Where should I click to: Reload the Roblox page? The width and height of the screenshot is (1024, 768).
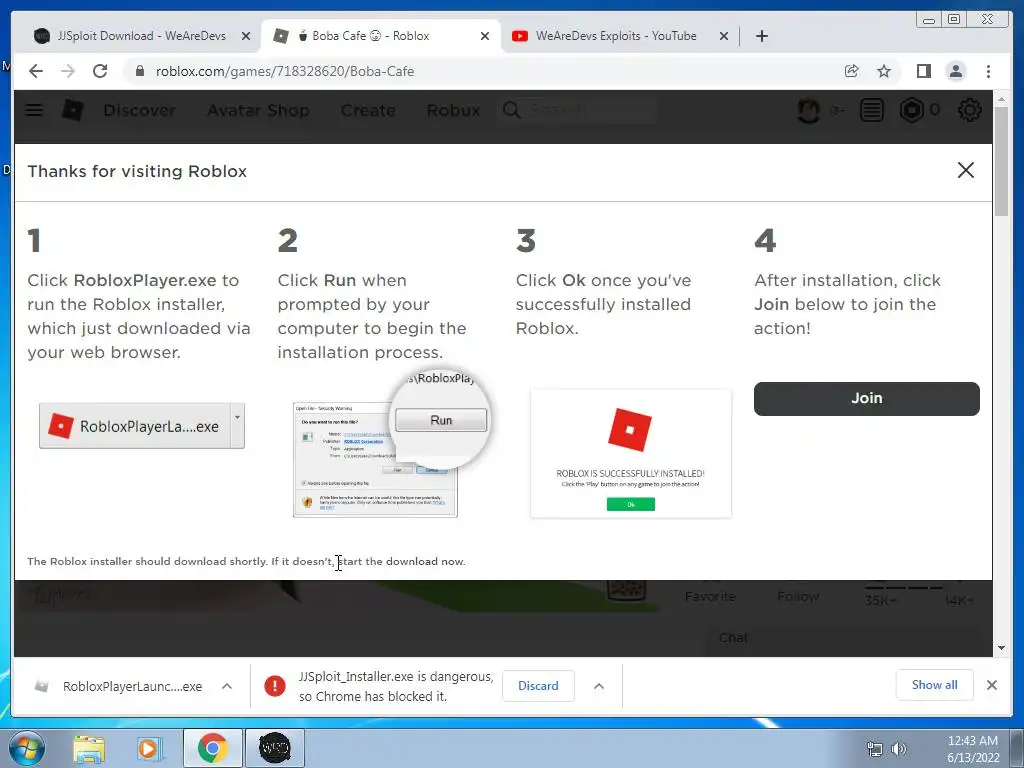(x=100, y=71)
